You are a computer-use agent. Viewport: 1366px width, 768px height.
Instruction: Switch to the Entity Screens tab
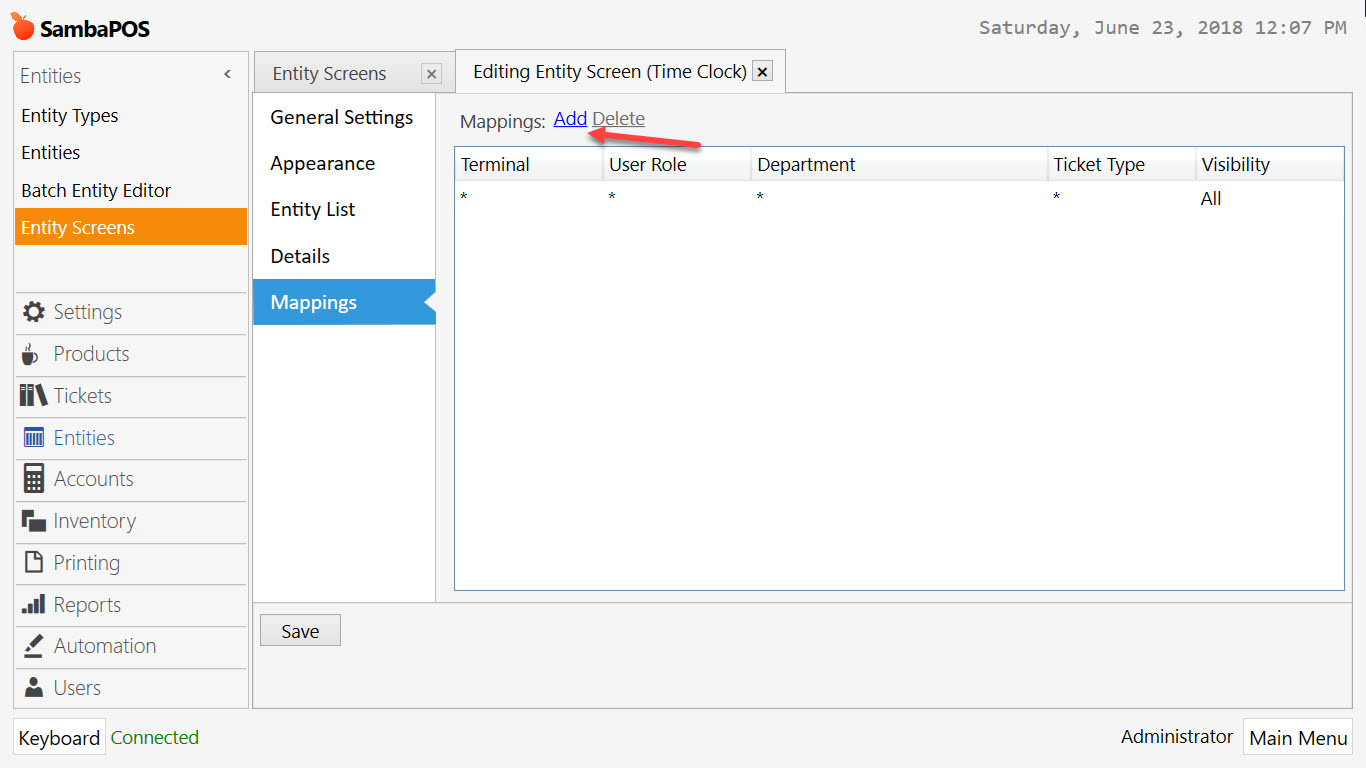[x=330, y=72]
